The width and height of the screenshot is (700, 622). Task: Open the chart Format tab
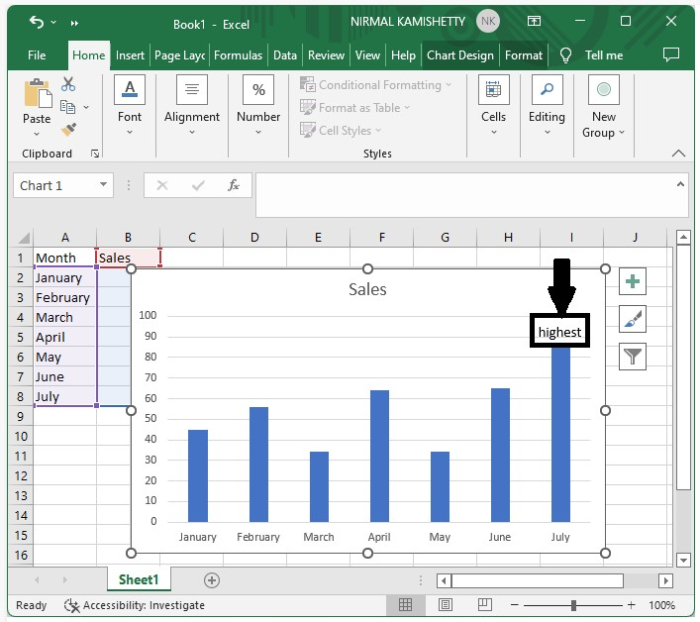[x=524, y=55]
